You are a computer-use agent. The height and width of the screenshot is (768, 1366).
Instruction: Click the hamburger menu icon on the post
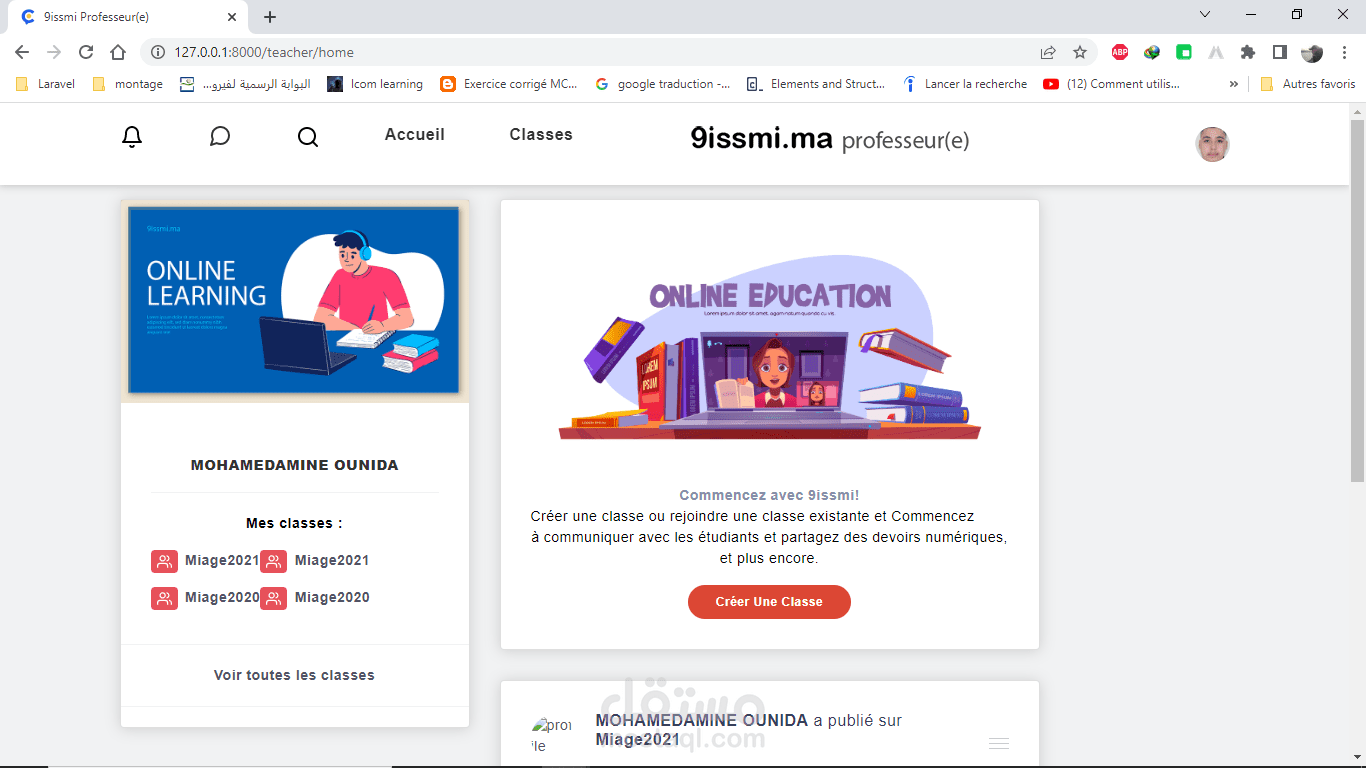pos(999,743)
